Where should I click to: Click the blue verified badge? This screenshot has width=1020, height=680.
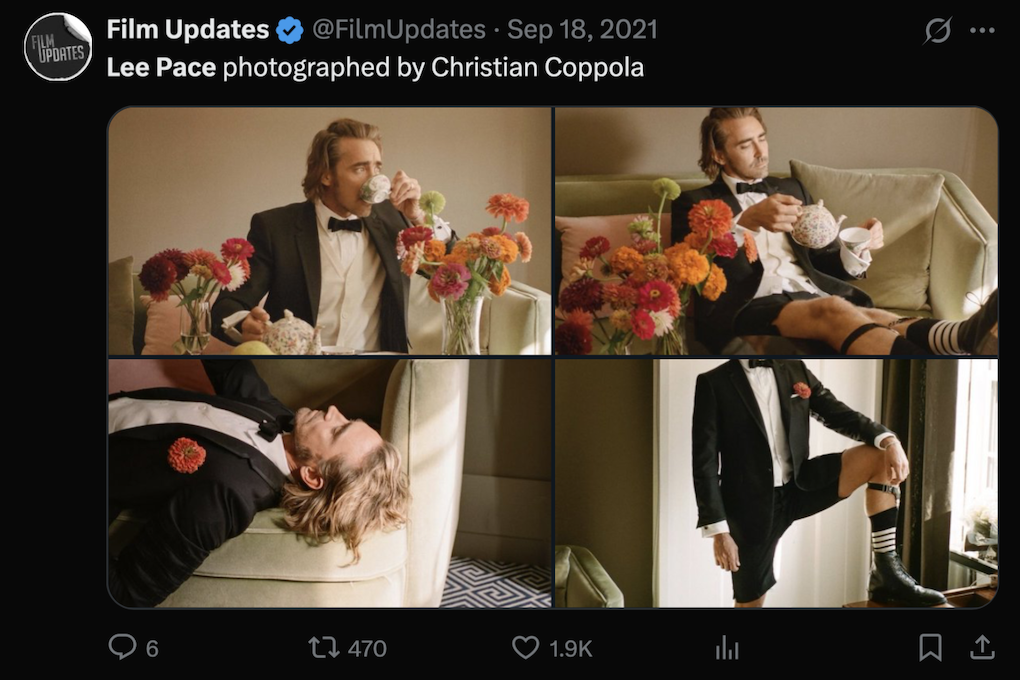click(290, 31)
